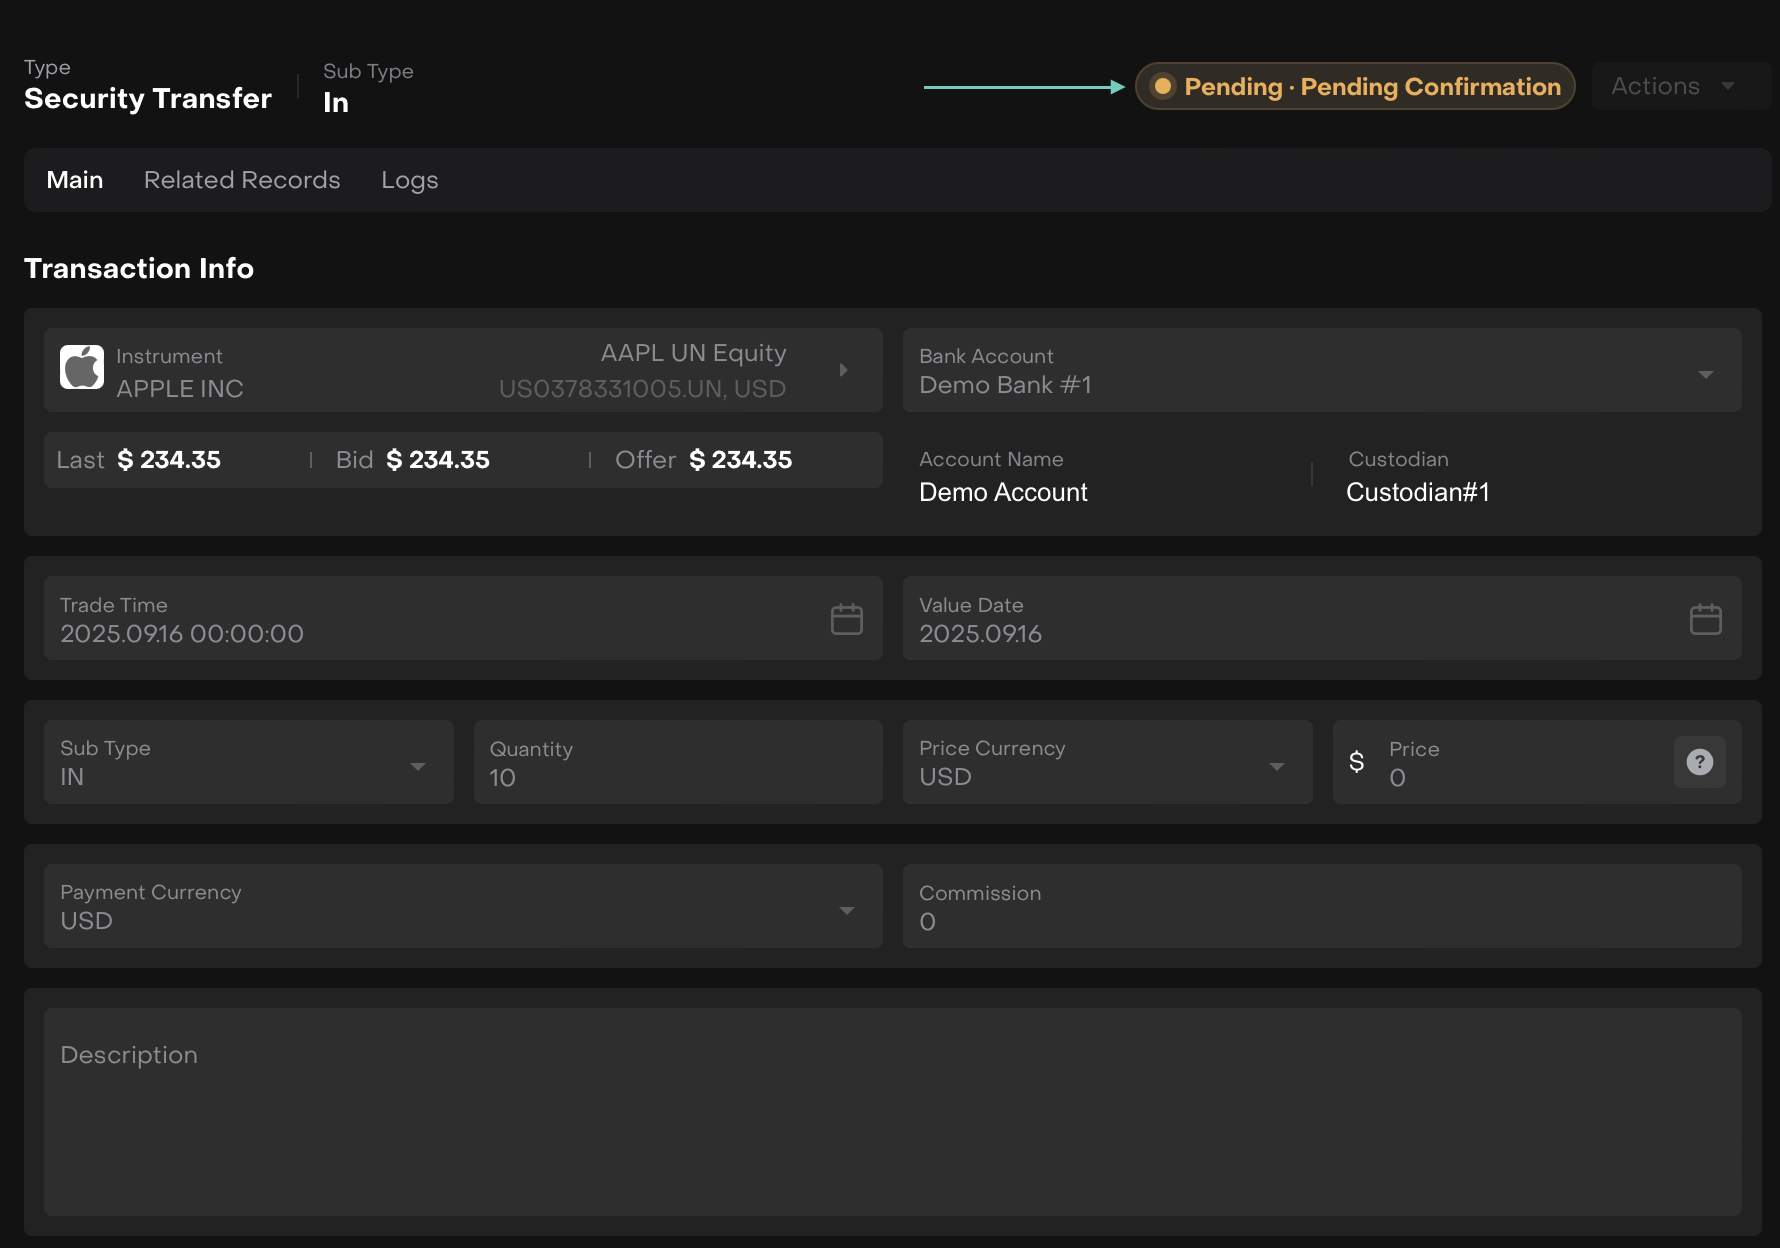Image resolution: width=1780 pixels, height=1248 pixels.
Task: Open the Payment Currency dropdown
Action: tap(846, 910)
